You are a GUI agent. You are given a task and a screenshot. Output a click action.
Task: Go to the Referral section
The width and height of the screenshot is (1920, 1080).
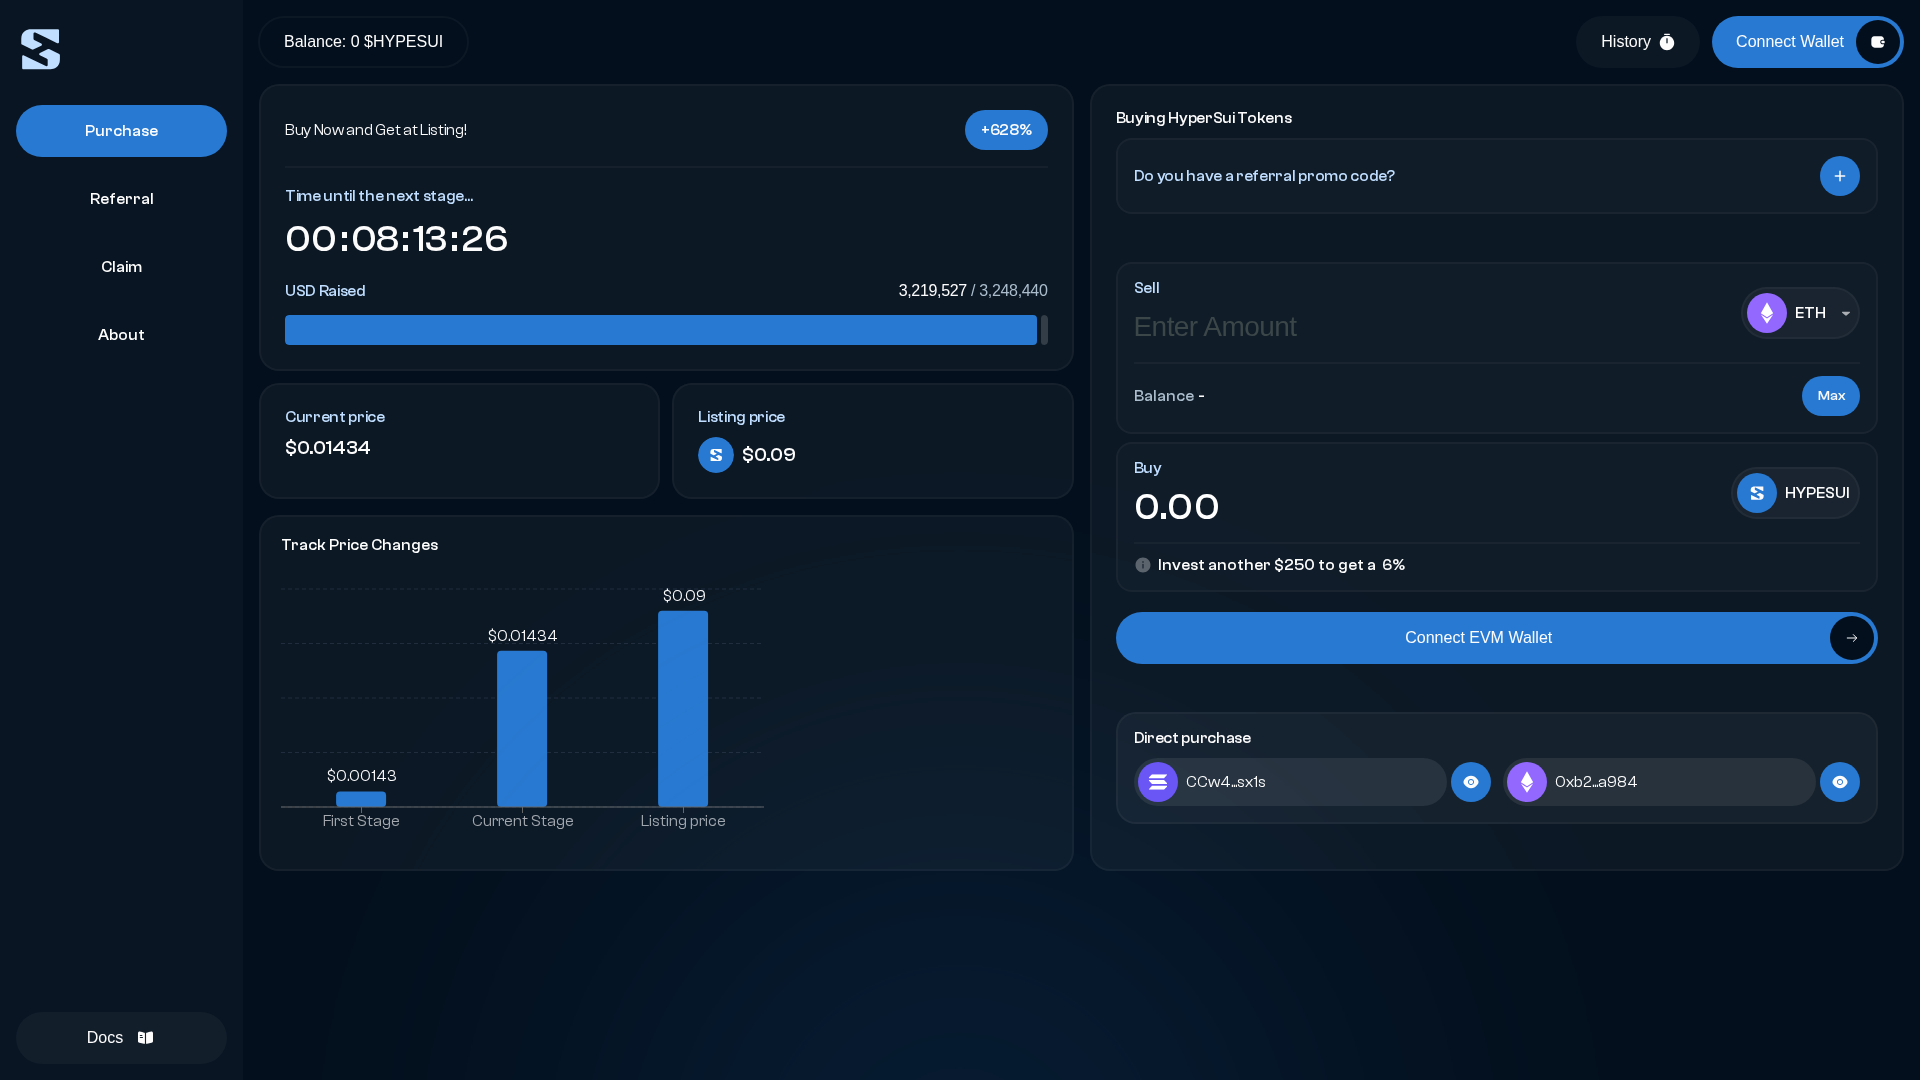pyautogui.click(x=121, y=199)
